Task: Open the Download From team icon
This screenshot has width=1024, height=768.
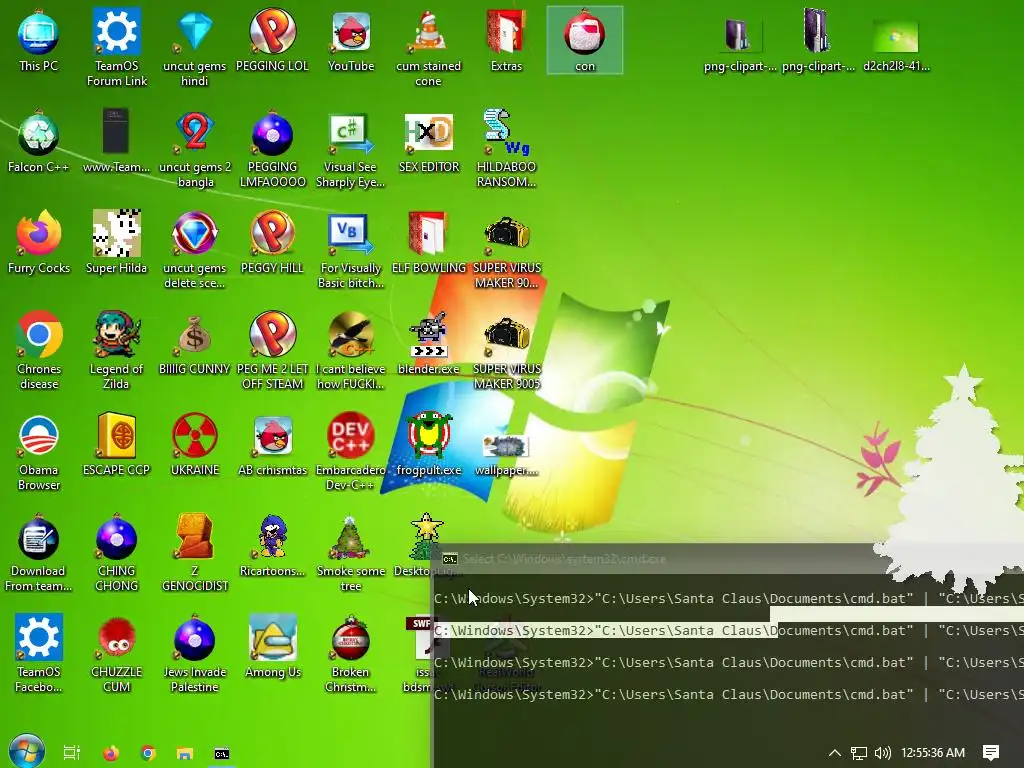Action: coord(39,537)
